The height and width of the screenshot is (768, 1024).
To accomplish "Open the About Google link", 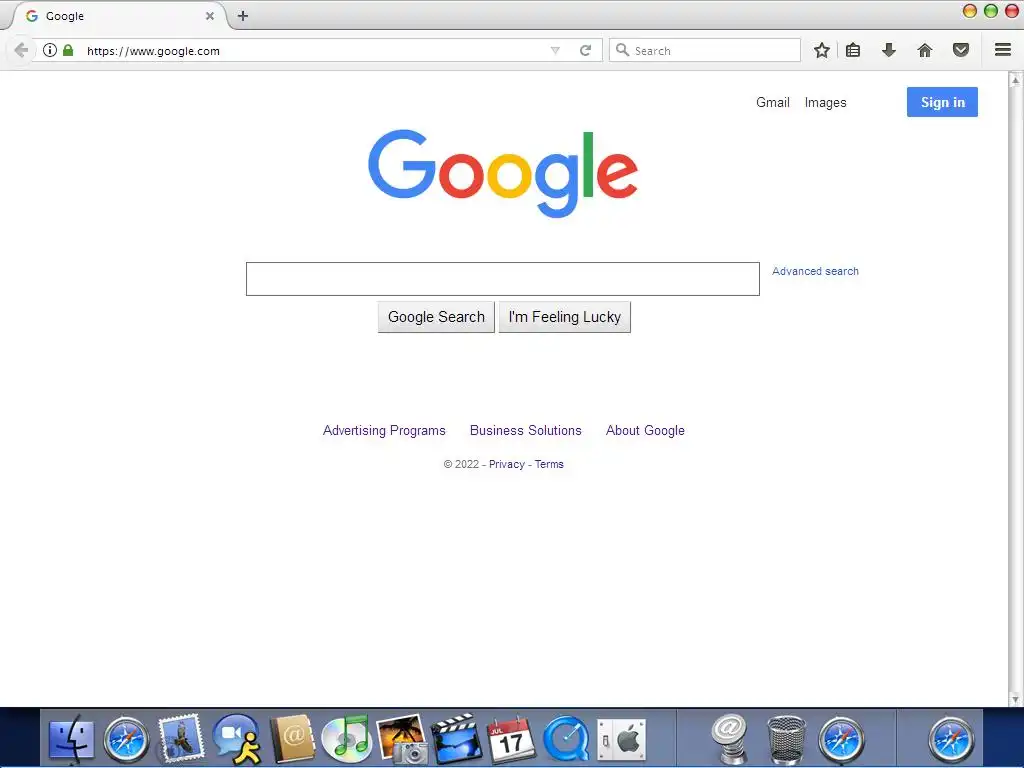I will [645, 430].
